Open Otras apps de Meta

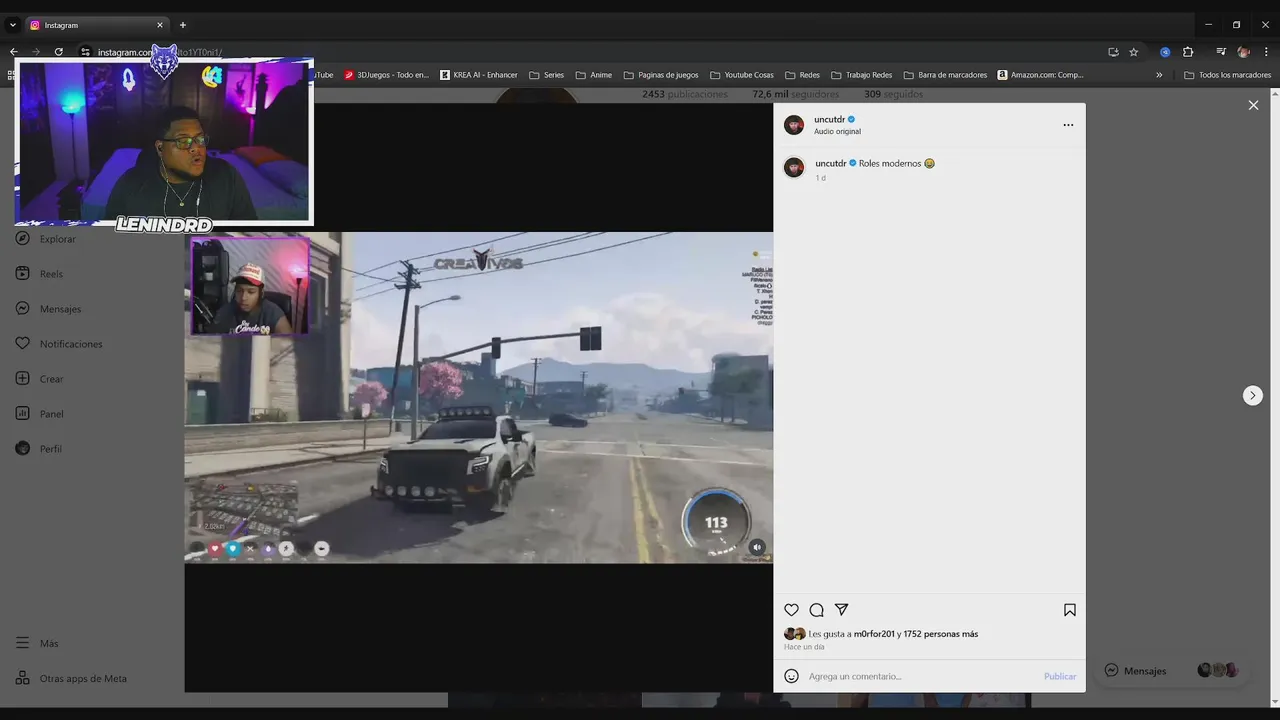point(71,678)
